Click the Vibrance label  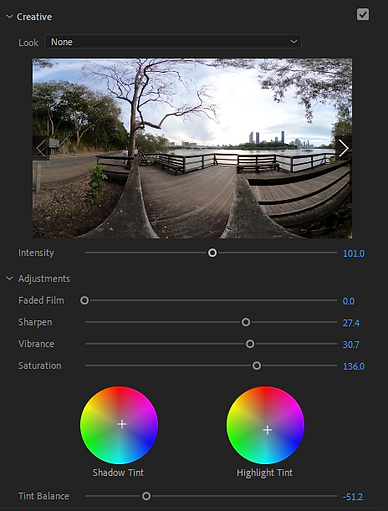[36, 344]
